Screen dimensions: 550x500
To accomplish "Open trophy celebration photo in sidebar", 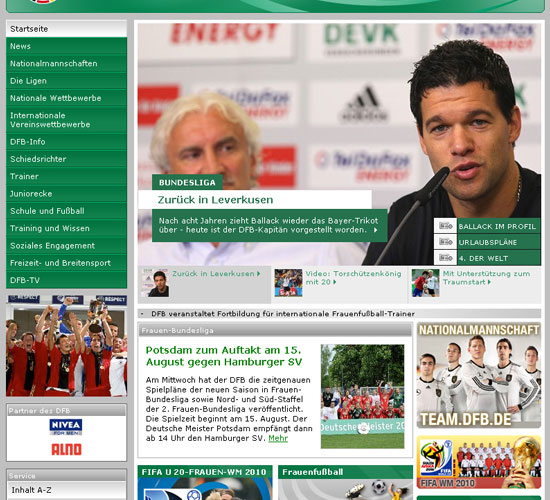I will click(x=66, y=346).
